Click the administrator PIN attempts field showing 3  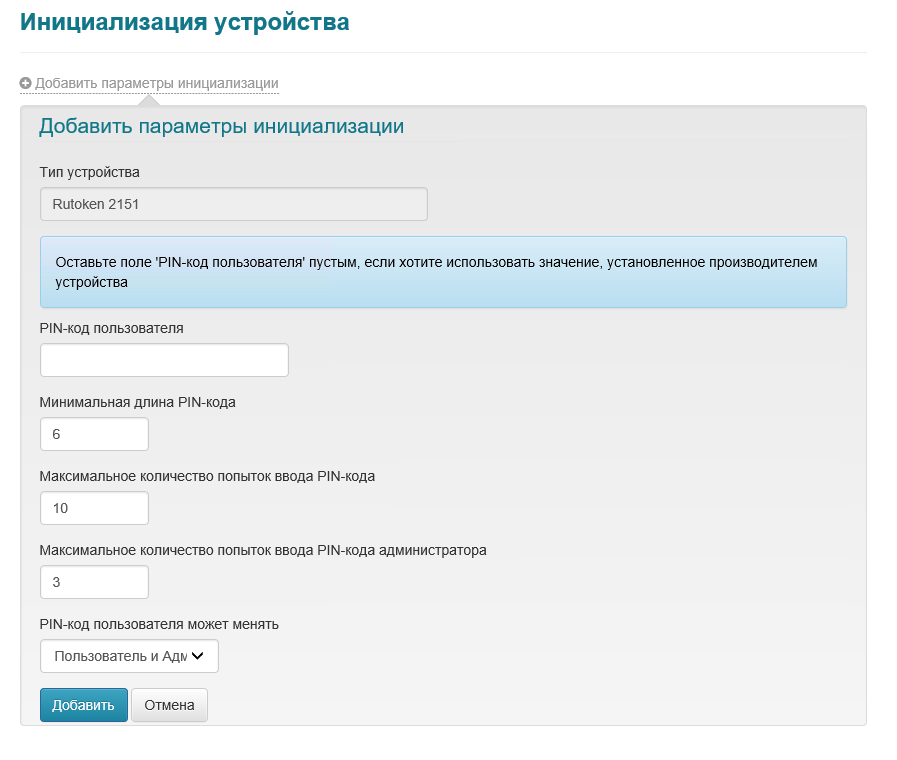tap(94, 582)
